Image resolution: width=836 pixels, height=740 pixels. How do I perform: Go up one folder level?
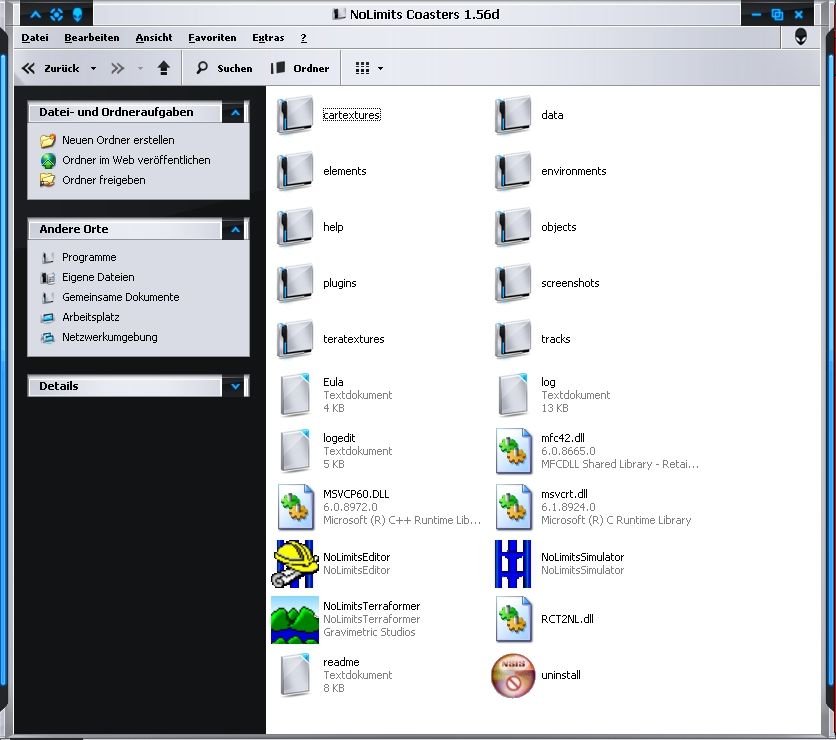(164, 68)
